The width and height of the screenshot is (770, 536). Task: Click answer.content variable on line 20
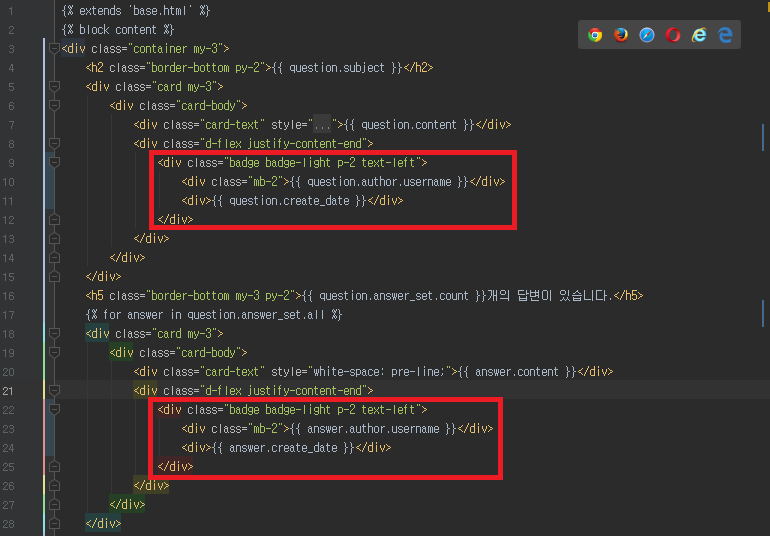coord(517,372)
